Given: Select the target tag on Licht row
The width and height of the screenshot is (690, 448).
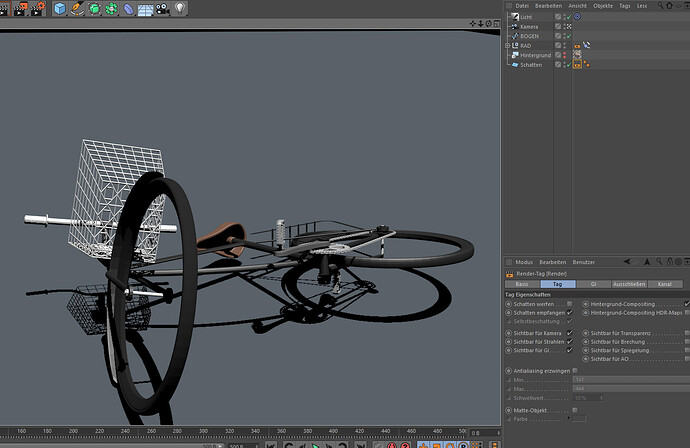Looking at the screenshot, I should (x=577, y=17).
